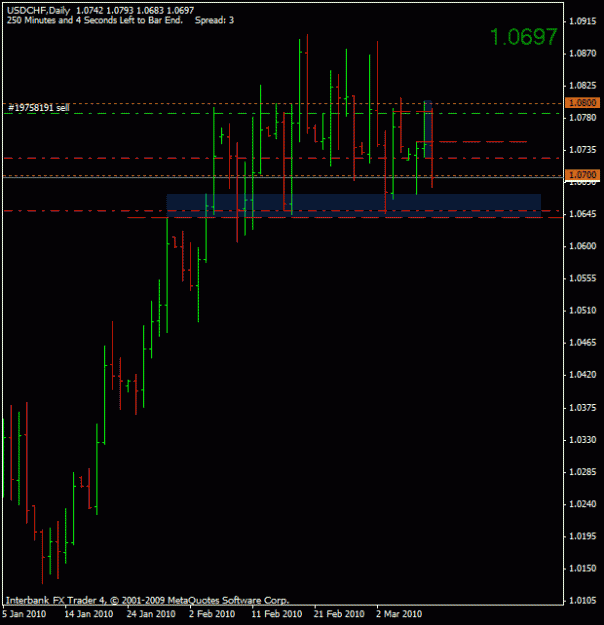Select the 1.0510 price scale label

point(582,311)
